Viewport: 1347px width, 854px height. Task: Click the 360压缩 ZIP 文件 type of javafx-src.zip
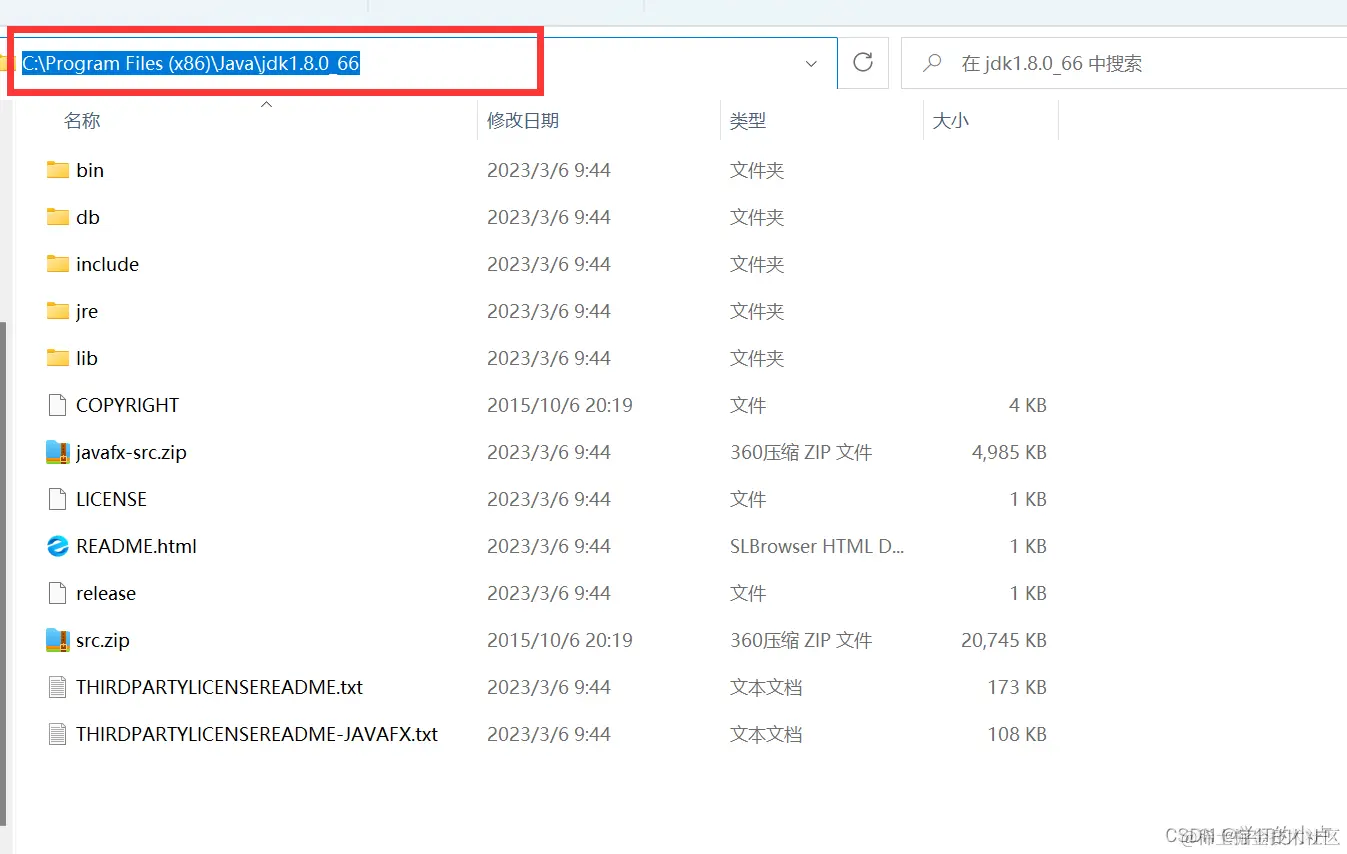click(801, 452)
